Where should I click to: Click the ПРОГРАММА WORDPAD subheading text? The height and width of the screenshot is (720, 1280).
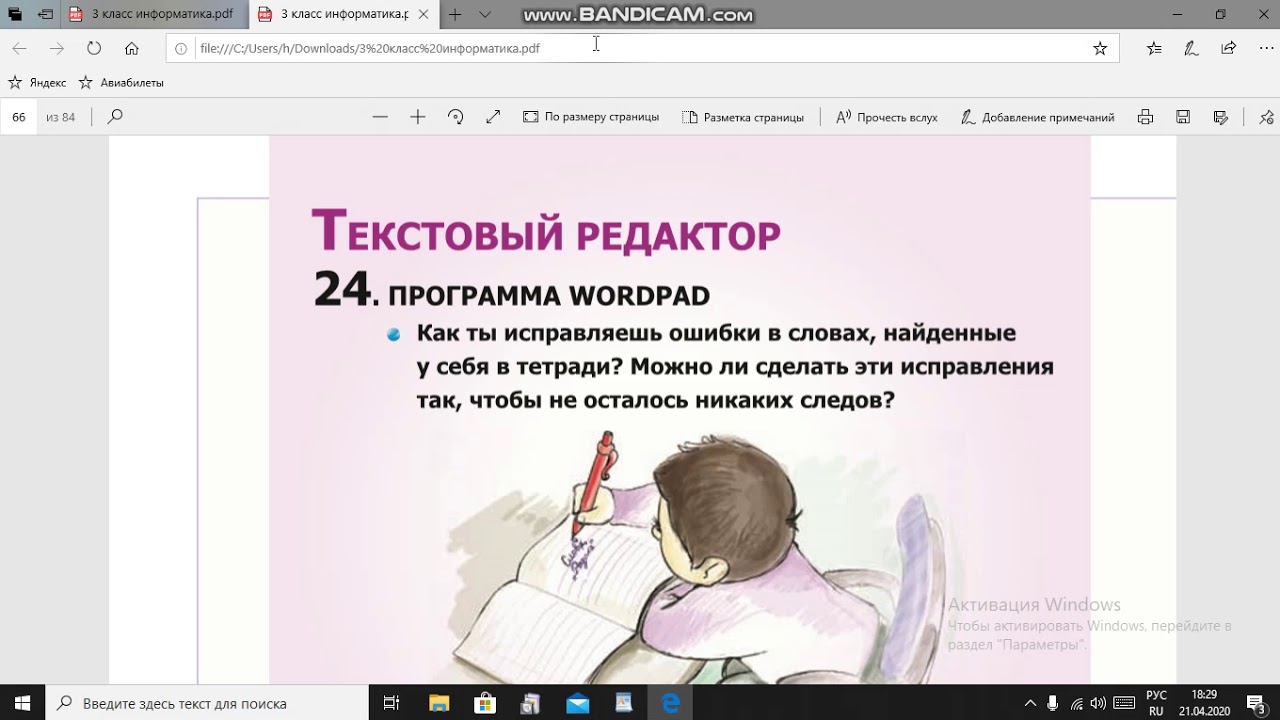tap(549, 296)
